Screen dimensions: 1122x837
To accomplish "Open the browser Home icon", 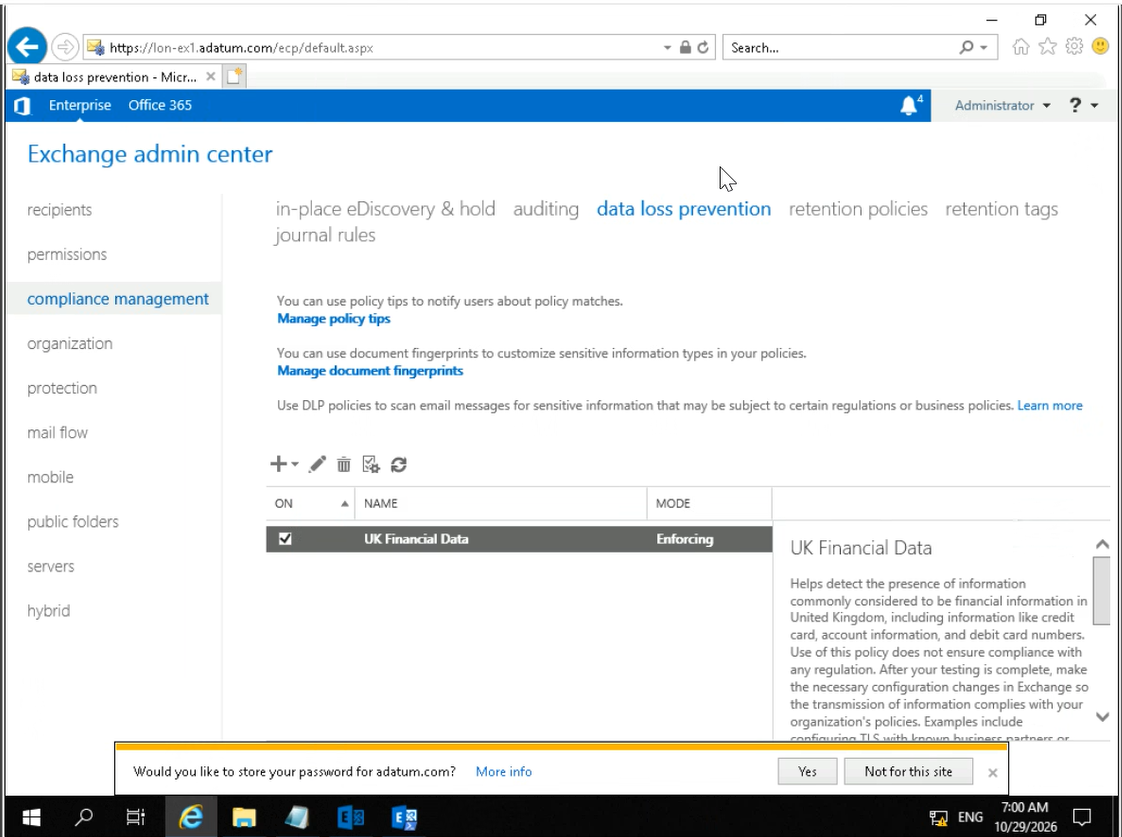I will tap(1021, 46).
